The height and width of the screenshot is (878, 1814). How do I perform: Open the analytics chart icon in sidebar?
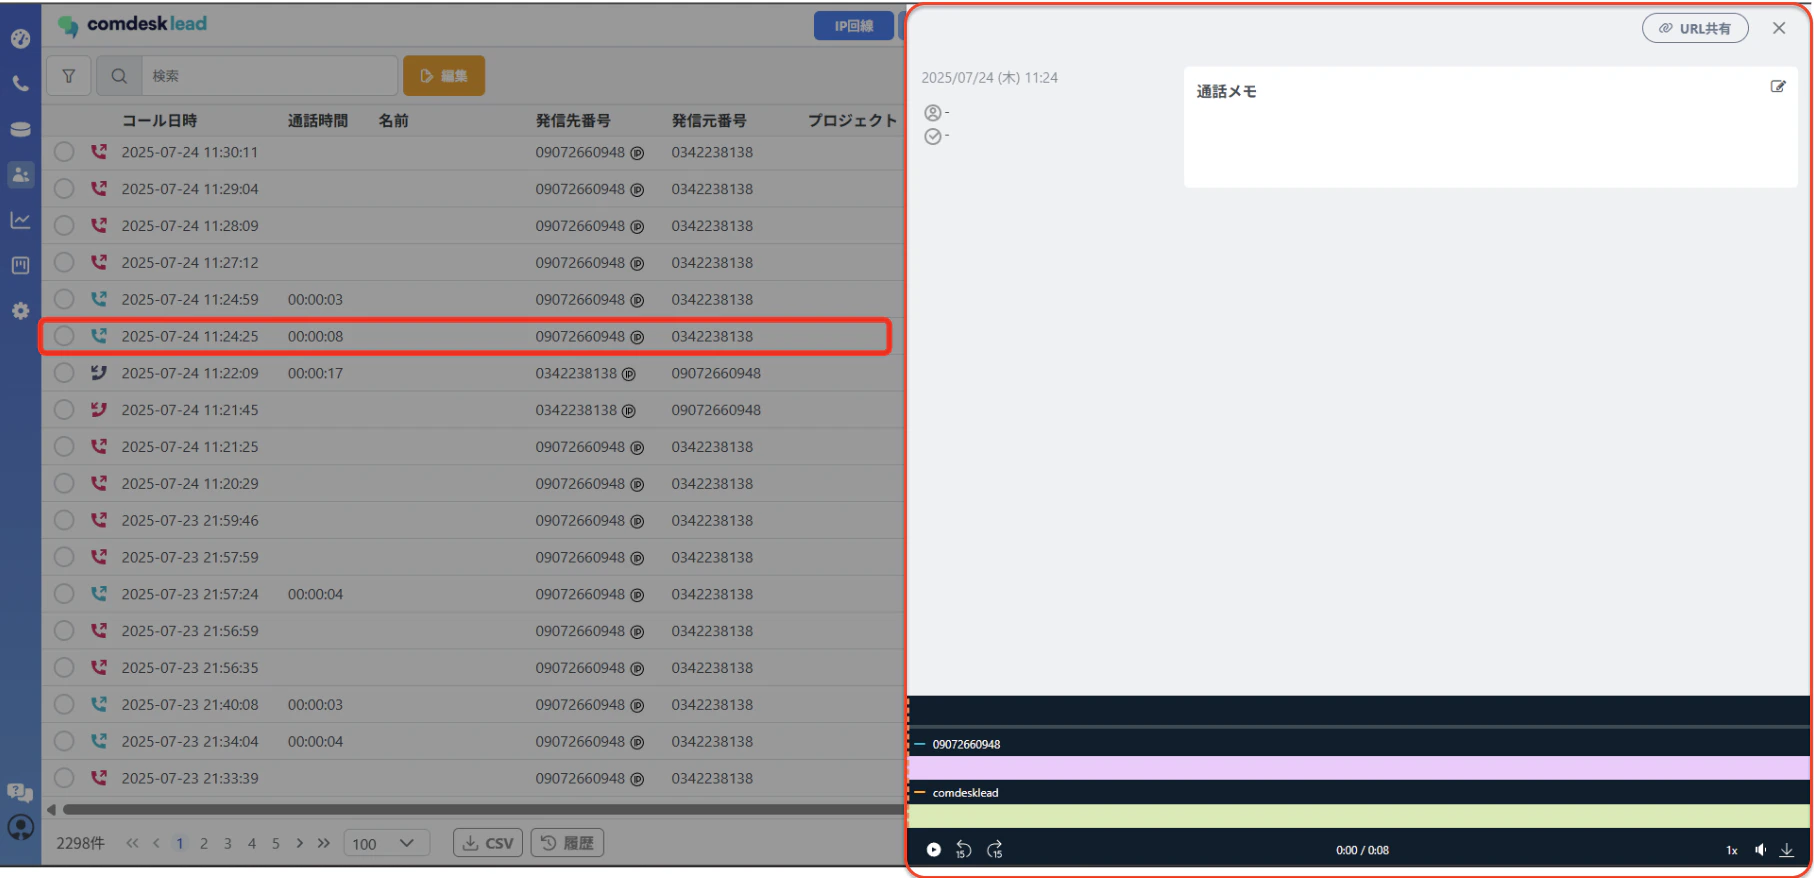click(20, 220)
